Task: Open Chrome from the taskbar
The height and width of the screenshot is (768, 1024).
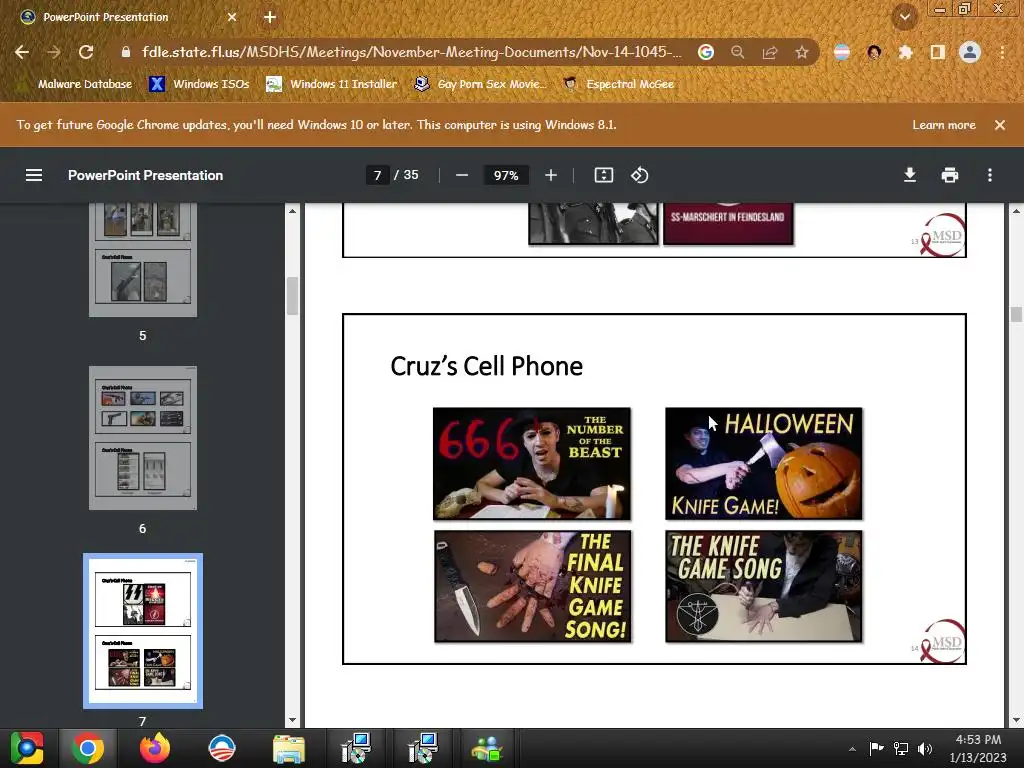Action: coord(88,748)
